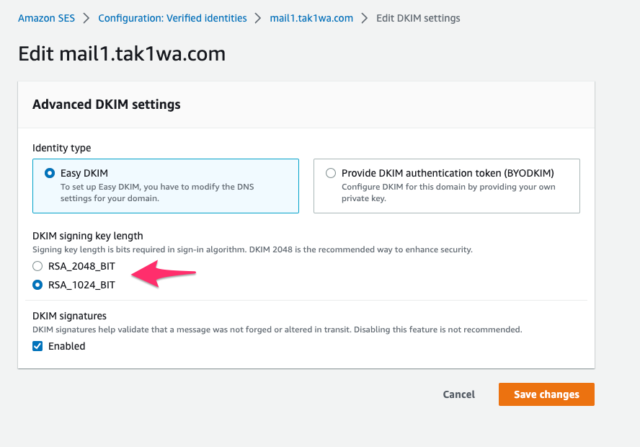This screenshot has height=447, width=640.
Task: Click the Save changes button
Action: tap(546, 394)
